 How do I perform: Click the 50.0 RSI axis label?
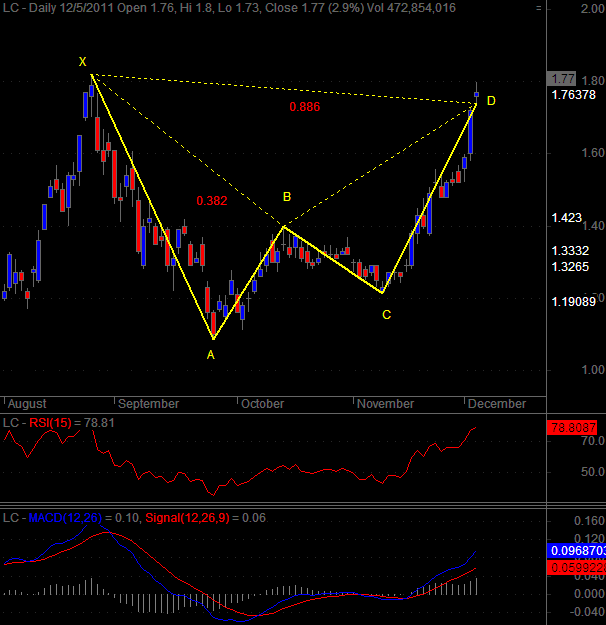[593, 472]
